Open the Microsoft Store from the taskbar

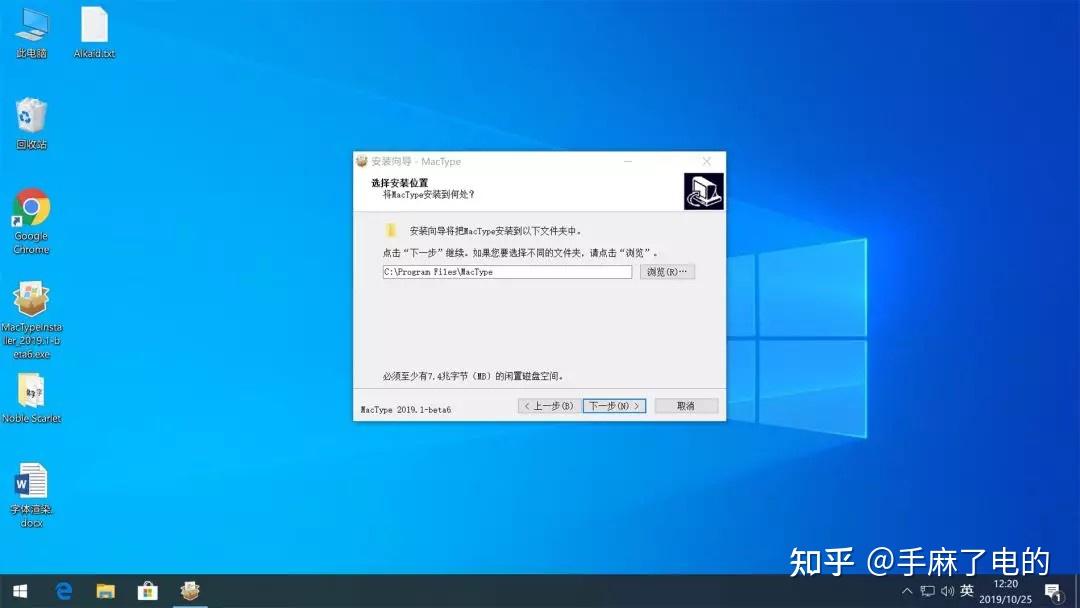(147, 591)
